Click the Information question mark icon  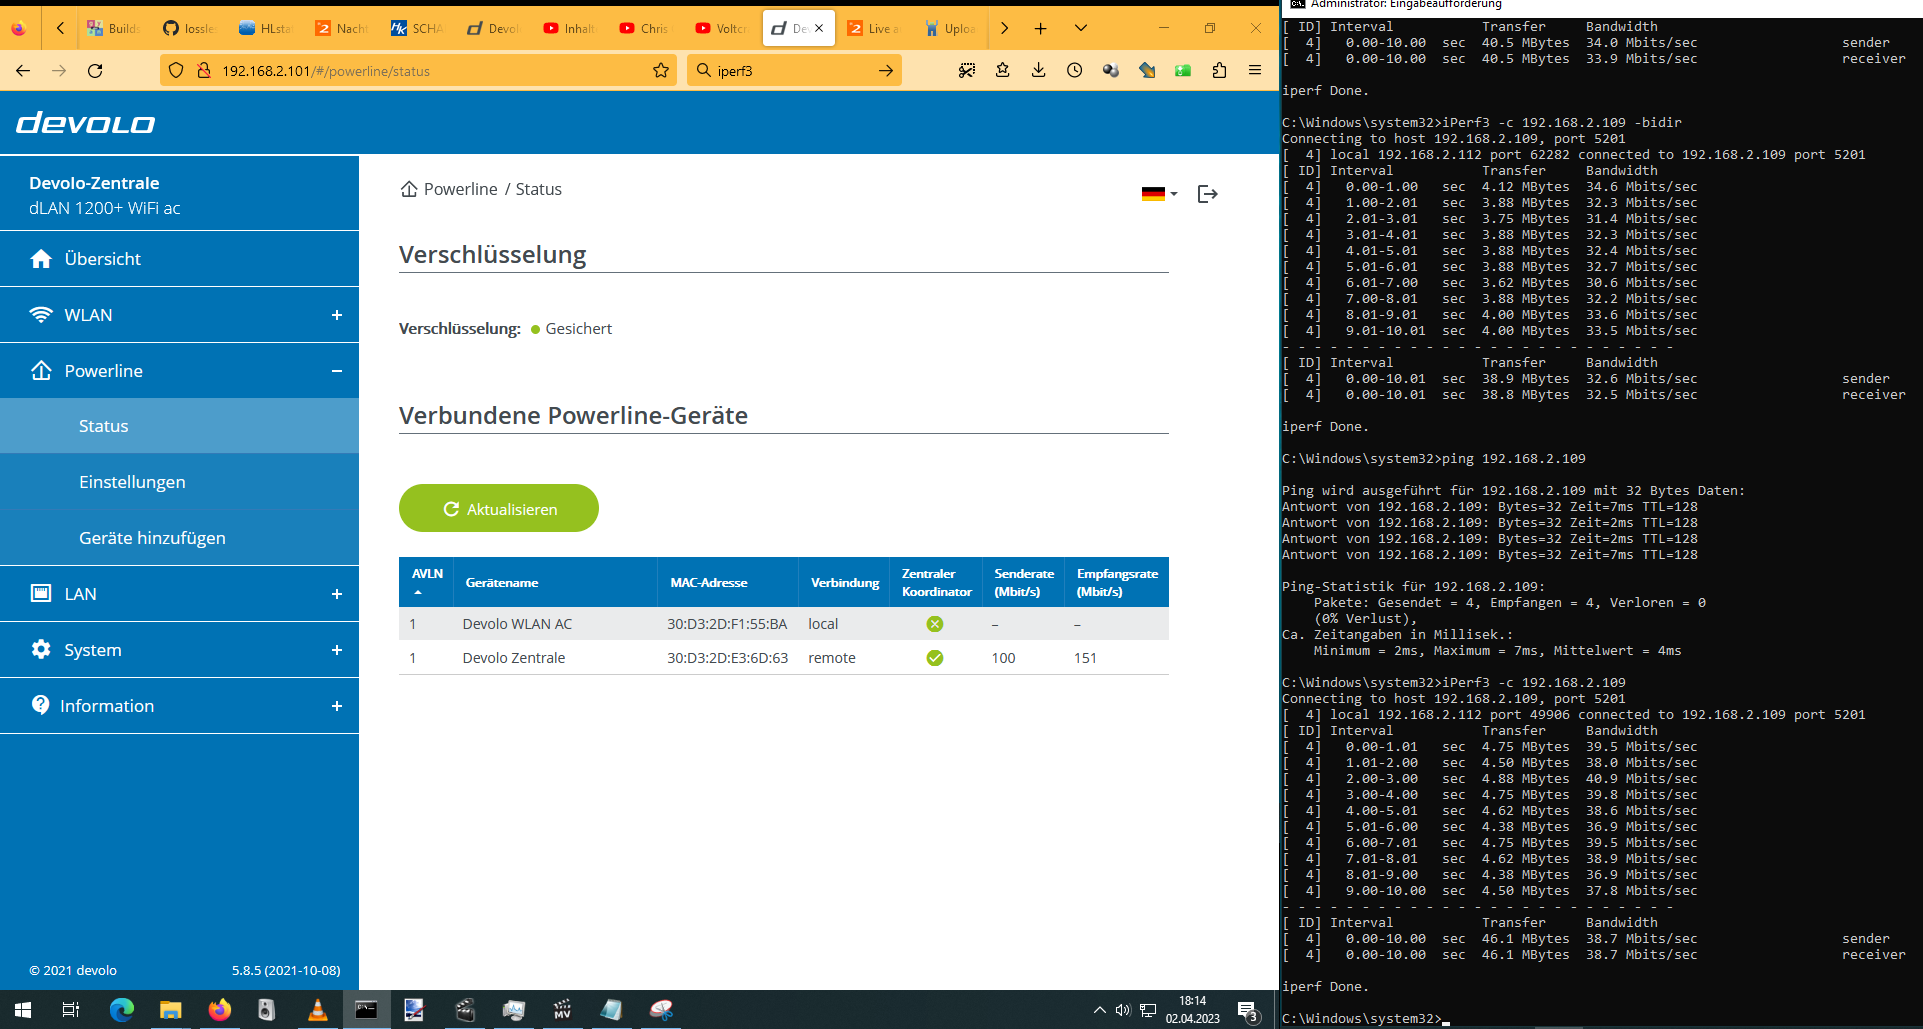coord(41,705)
